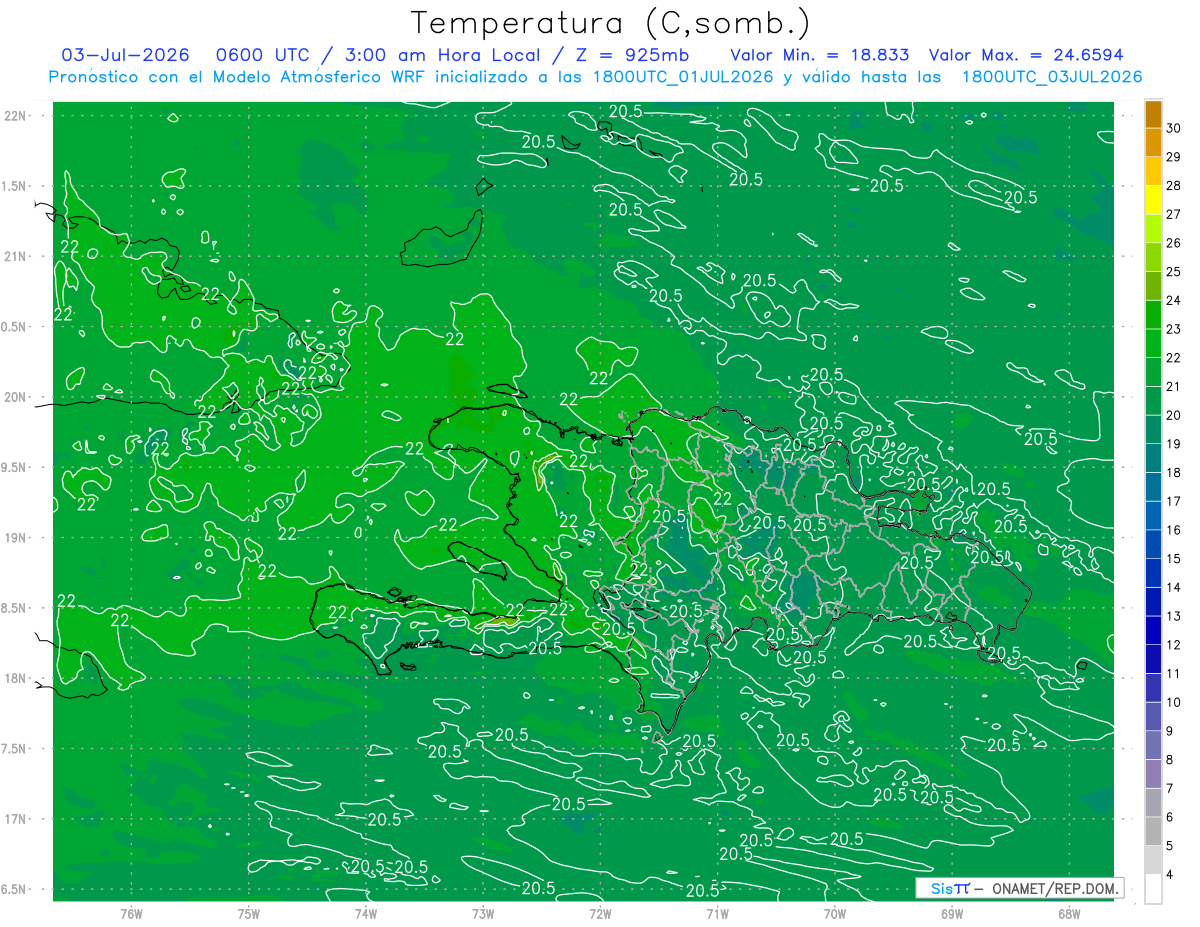
Task: Click the teal colorbar swatch between 18 and 19
Action: click(1153, 459)
